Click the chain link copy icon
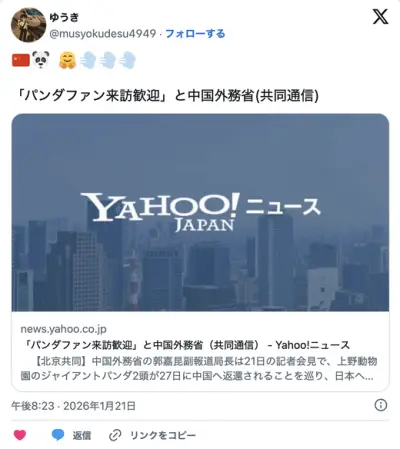400x449 pixels. coord(115,435)
